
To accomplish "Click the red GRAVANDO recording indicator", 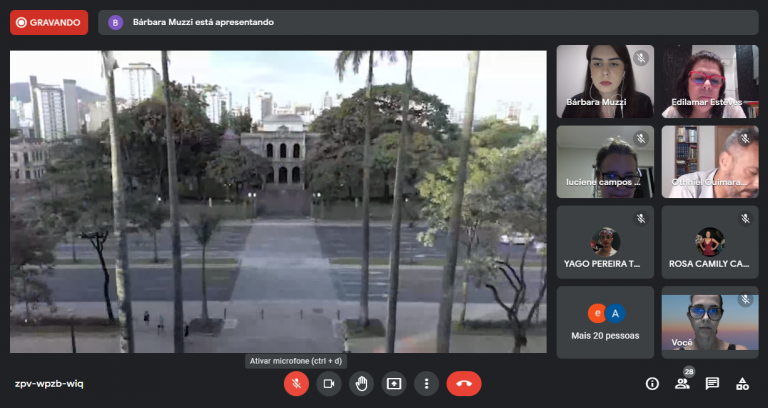I will [x=49, y=22].
